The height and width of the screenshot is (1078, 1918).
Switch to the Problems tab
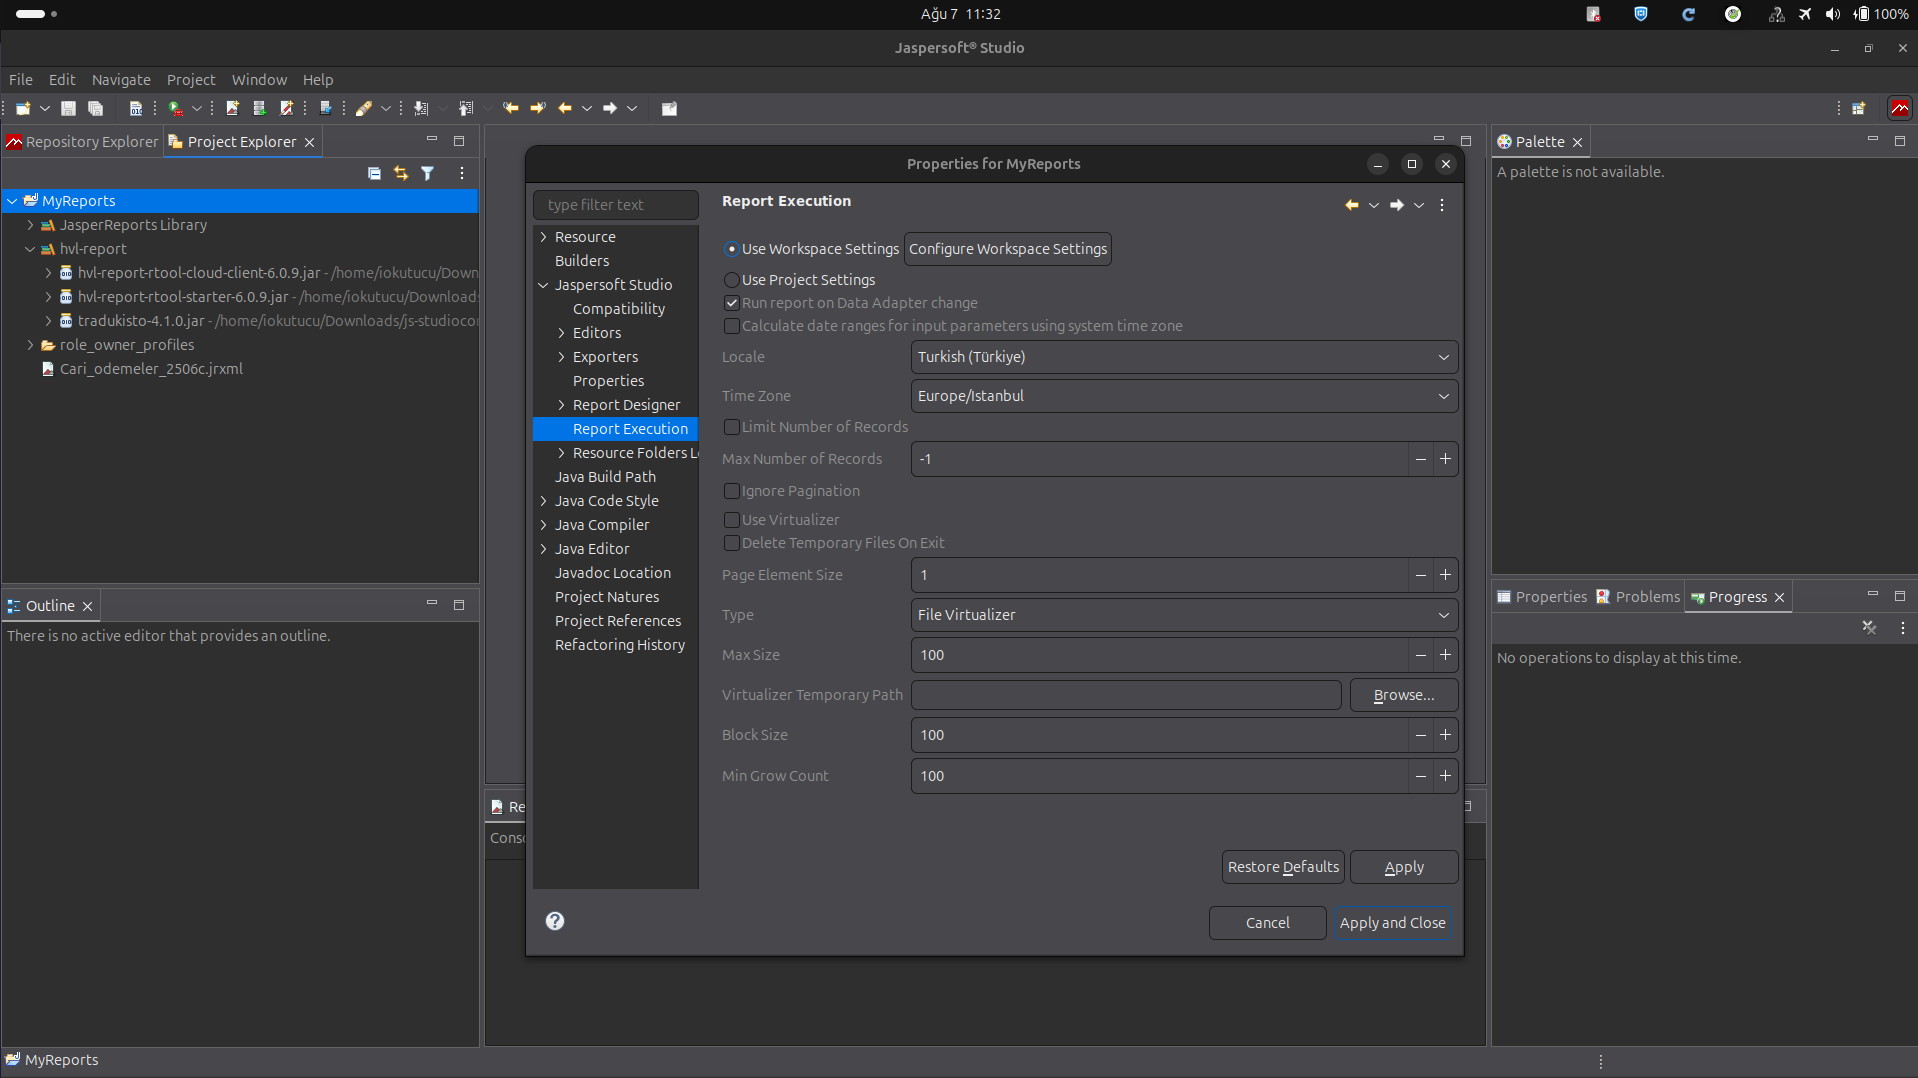tap(1637, 597)
